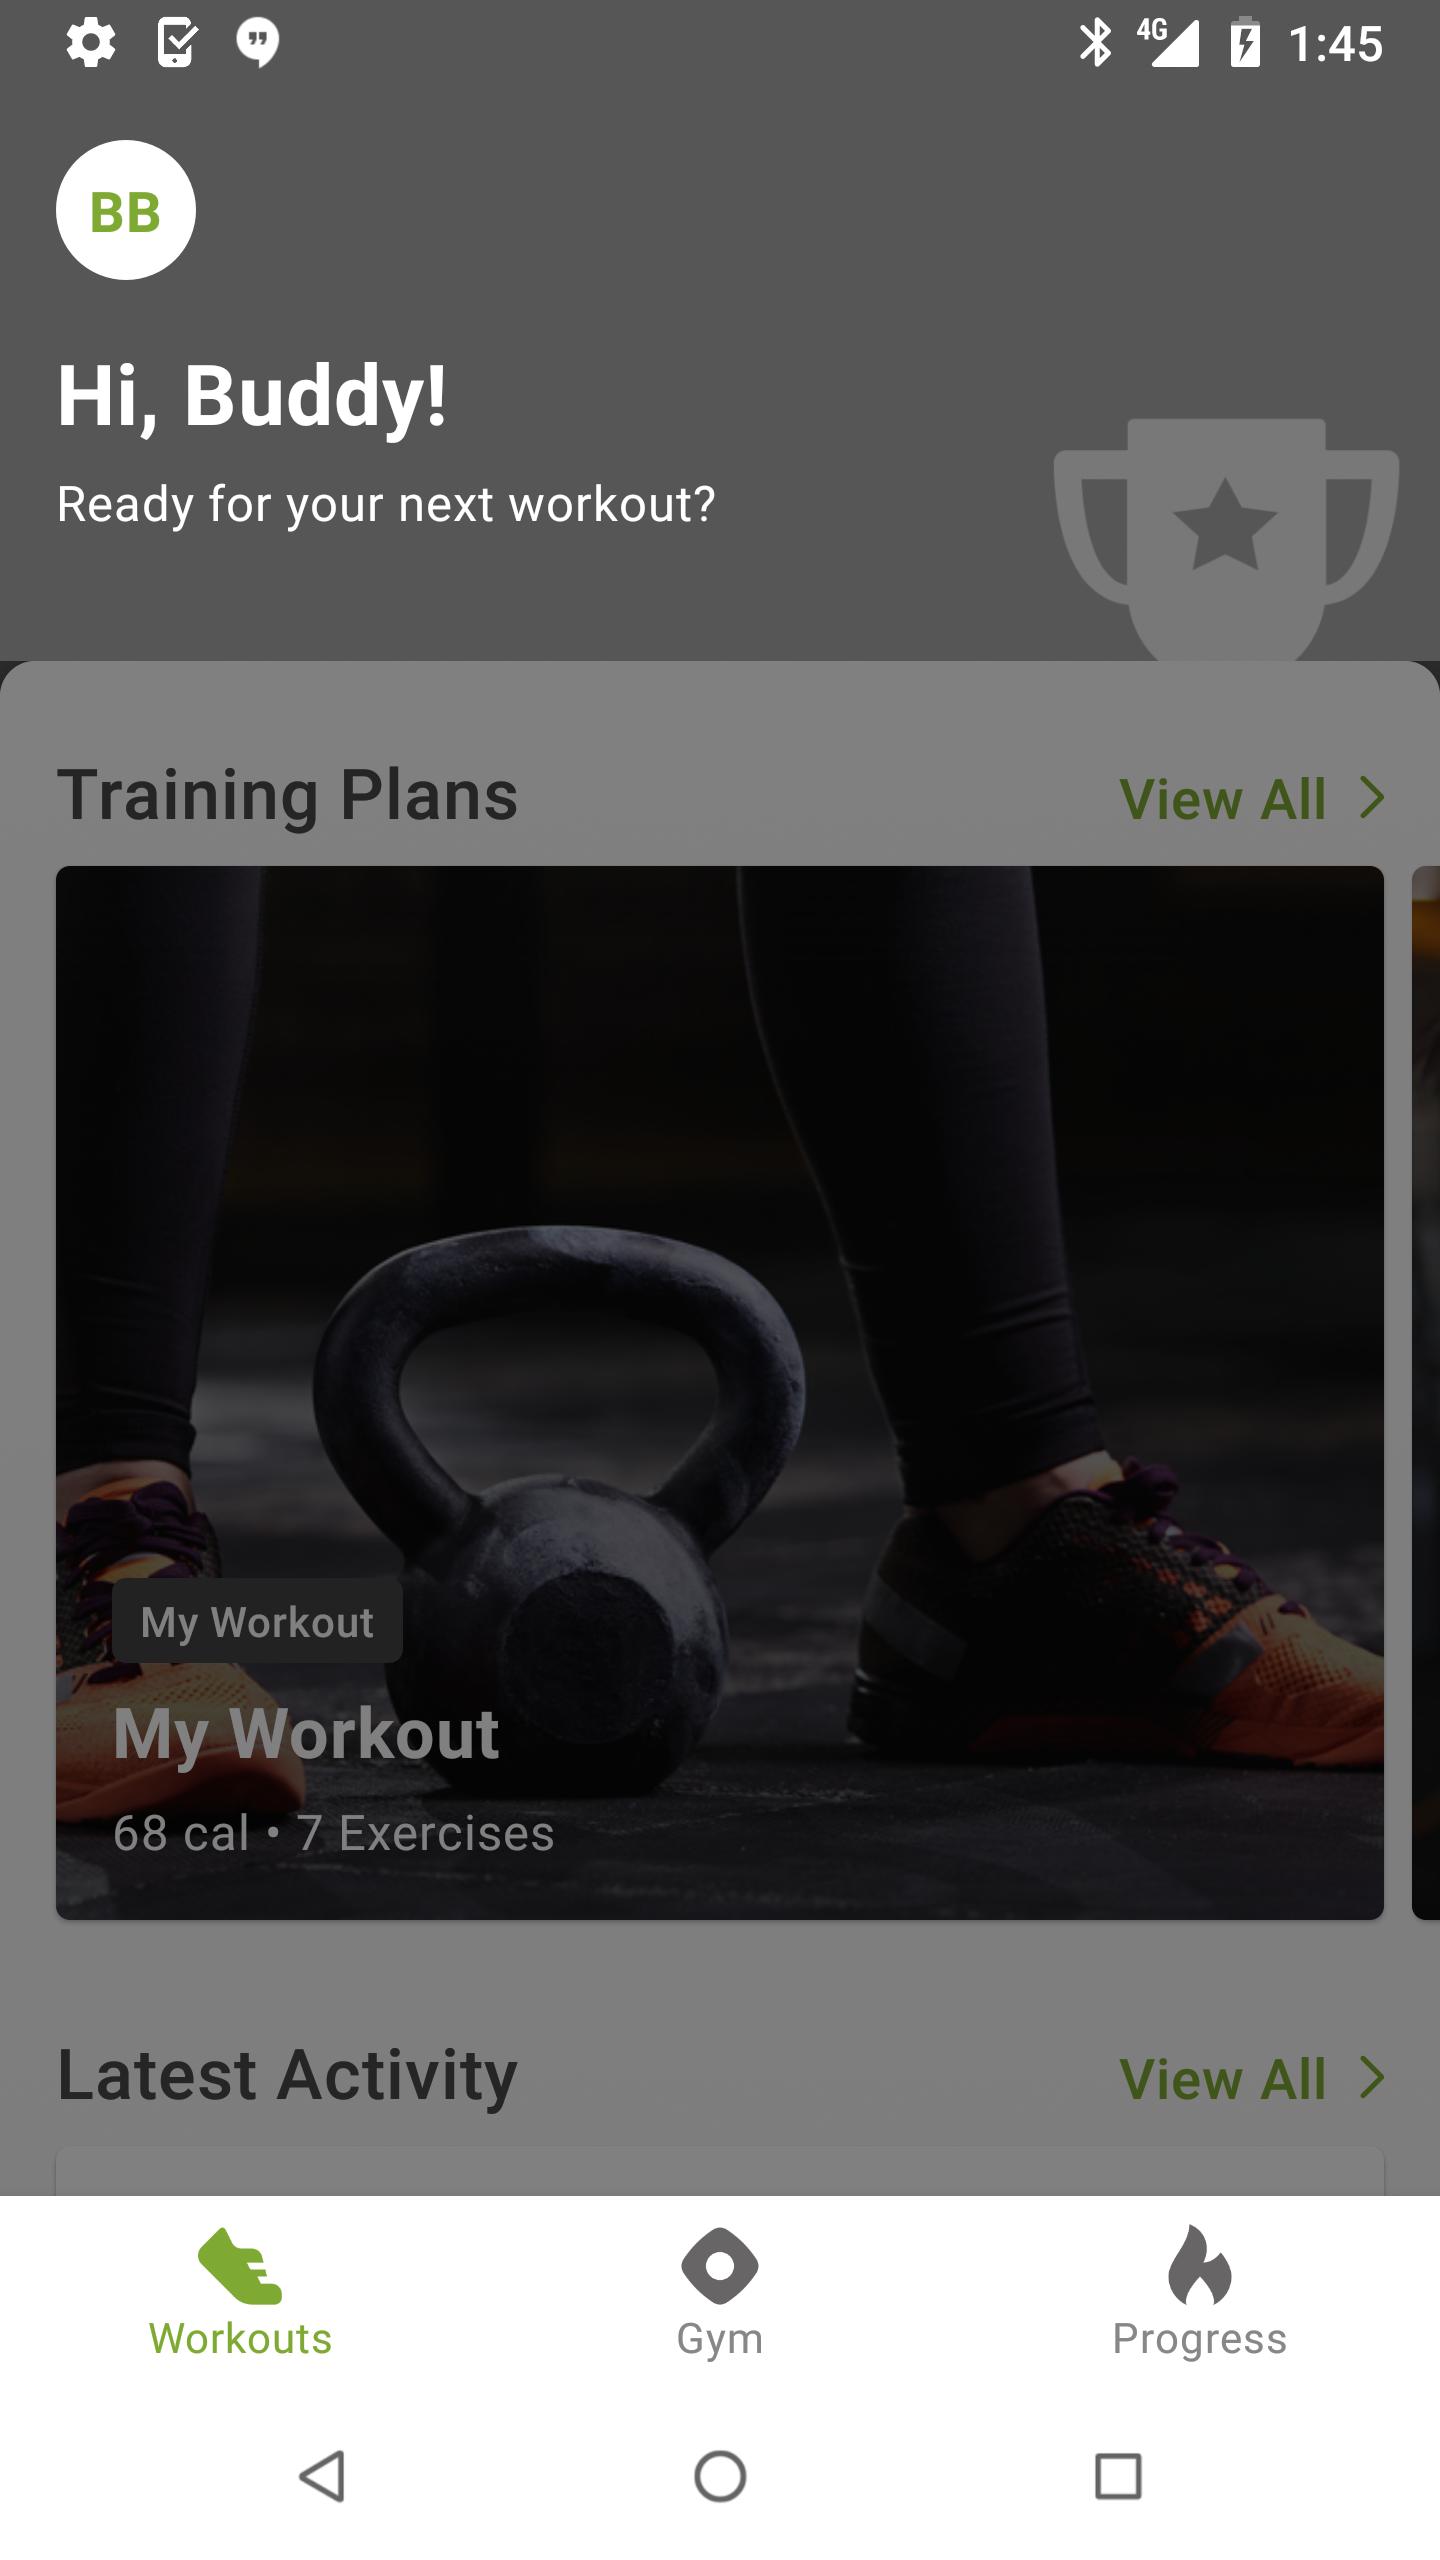Viewport: 1440px width, 2560px height.
Task: Expand Latest Activity with chevron arrow
Action: [x=1373, y=2078]
